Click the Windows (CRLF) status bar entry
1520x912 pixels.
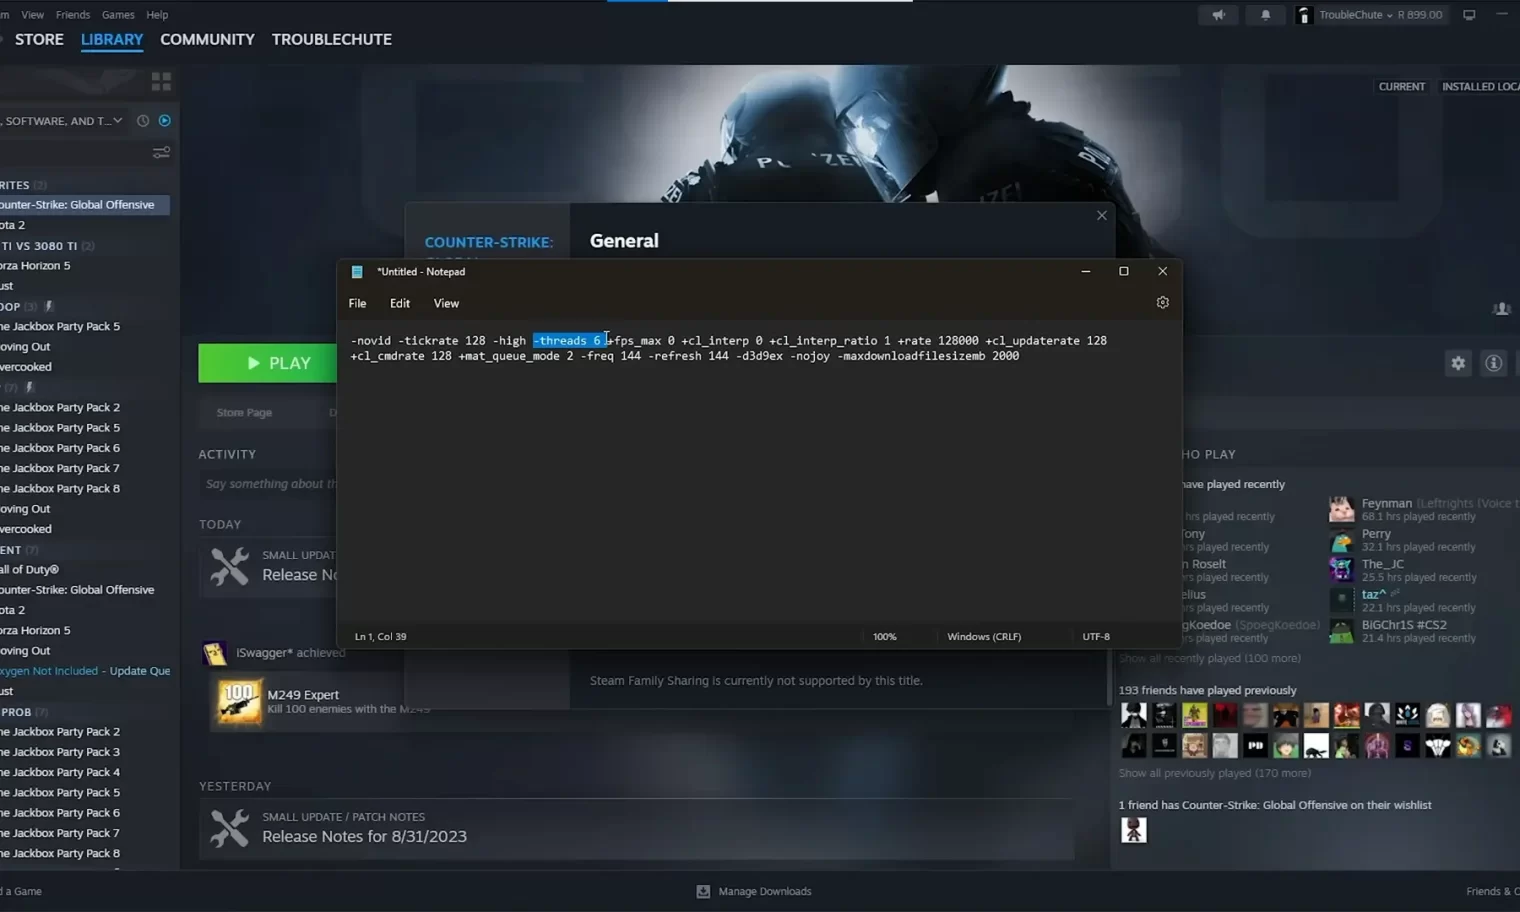tap(984, 636)
